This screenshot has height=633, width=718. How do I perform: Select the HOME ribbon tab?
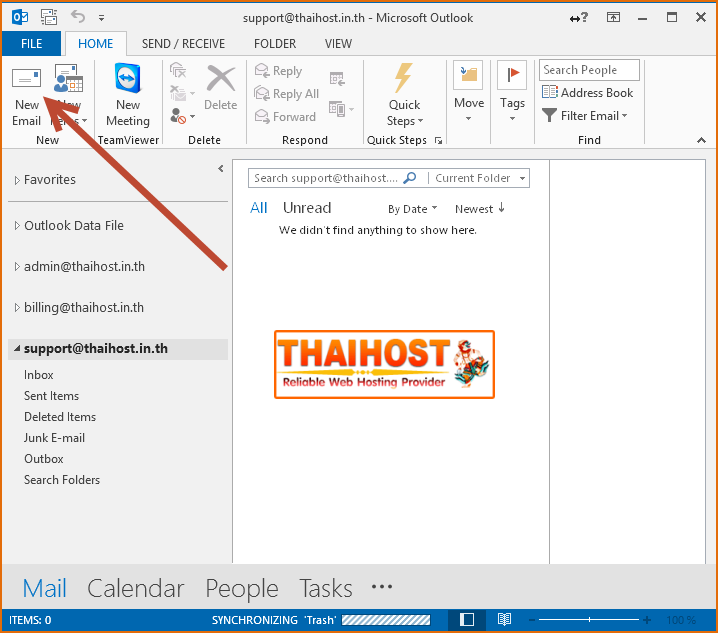95,44
